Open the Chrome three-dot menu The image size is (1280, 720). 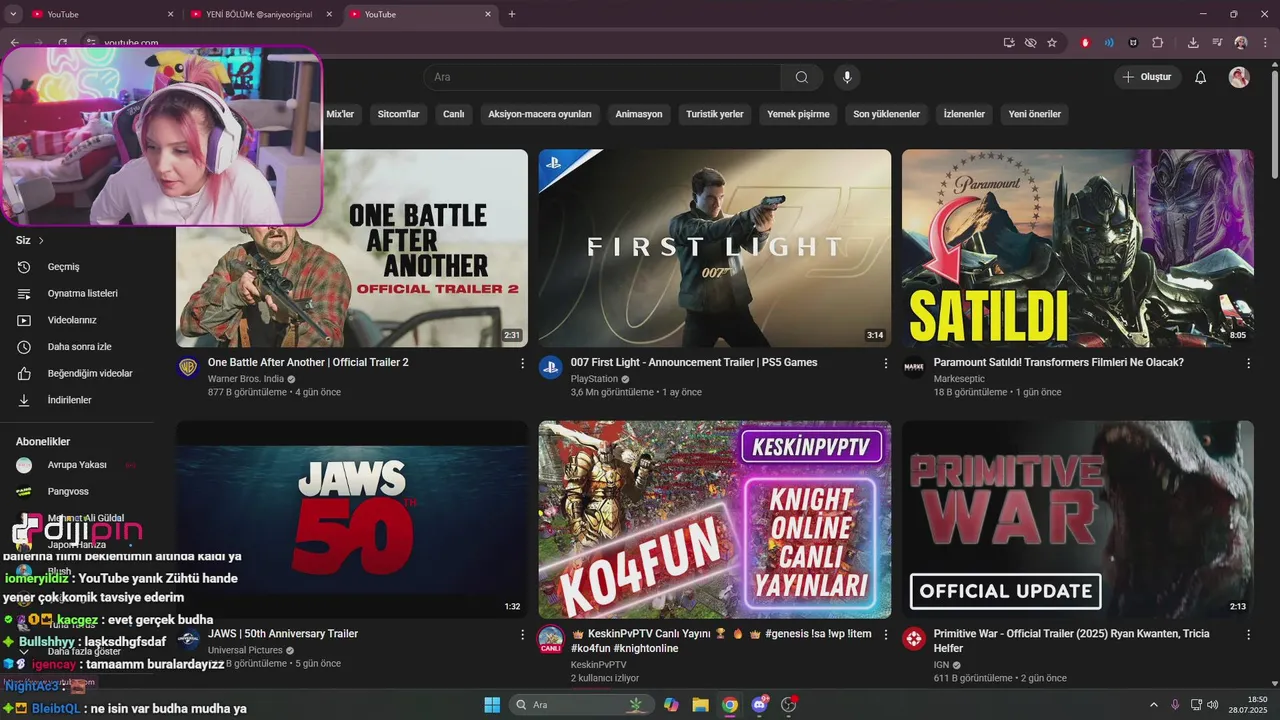tap(1265, 43)
